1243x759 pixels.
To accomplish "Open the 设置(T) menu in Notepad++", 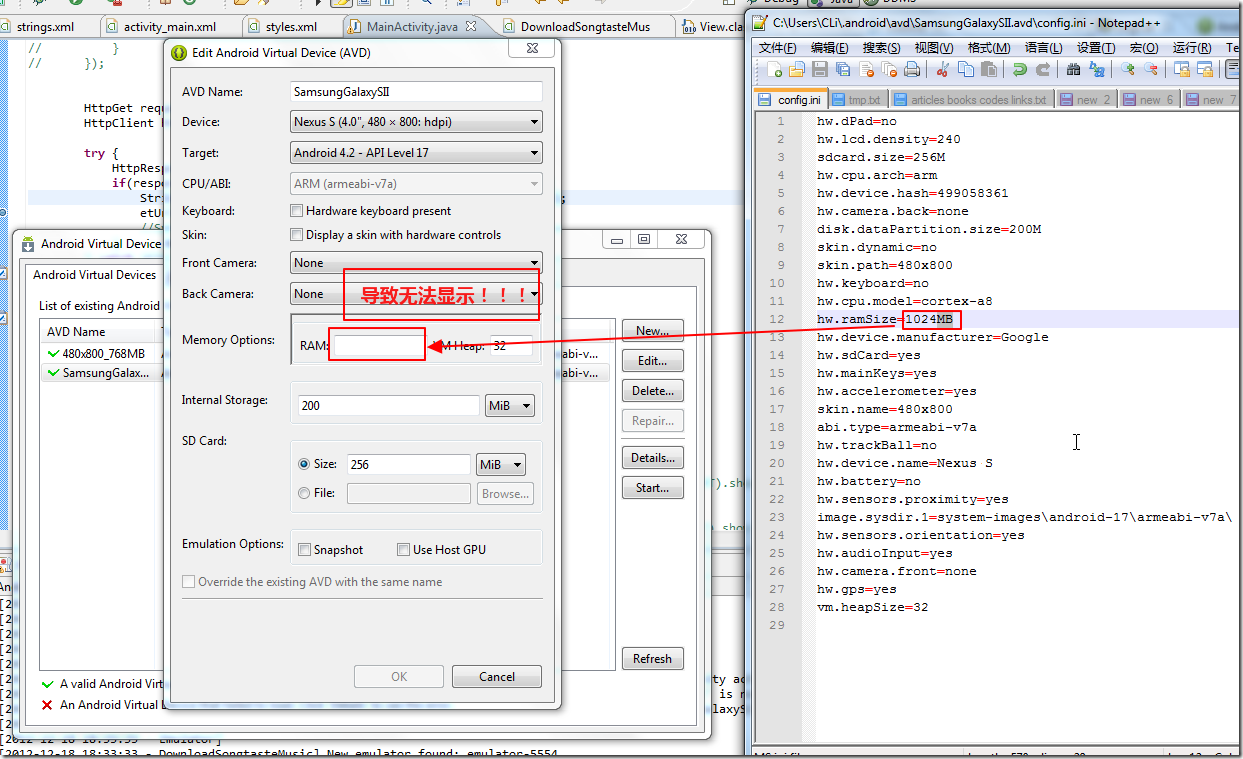I will (x=1096, y=48).
